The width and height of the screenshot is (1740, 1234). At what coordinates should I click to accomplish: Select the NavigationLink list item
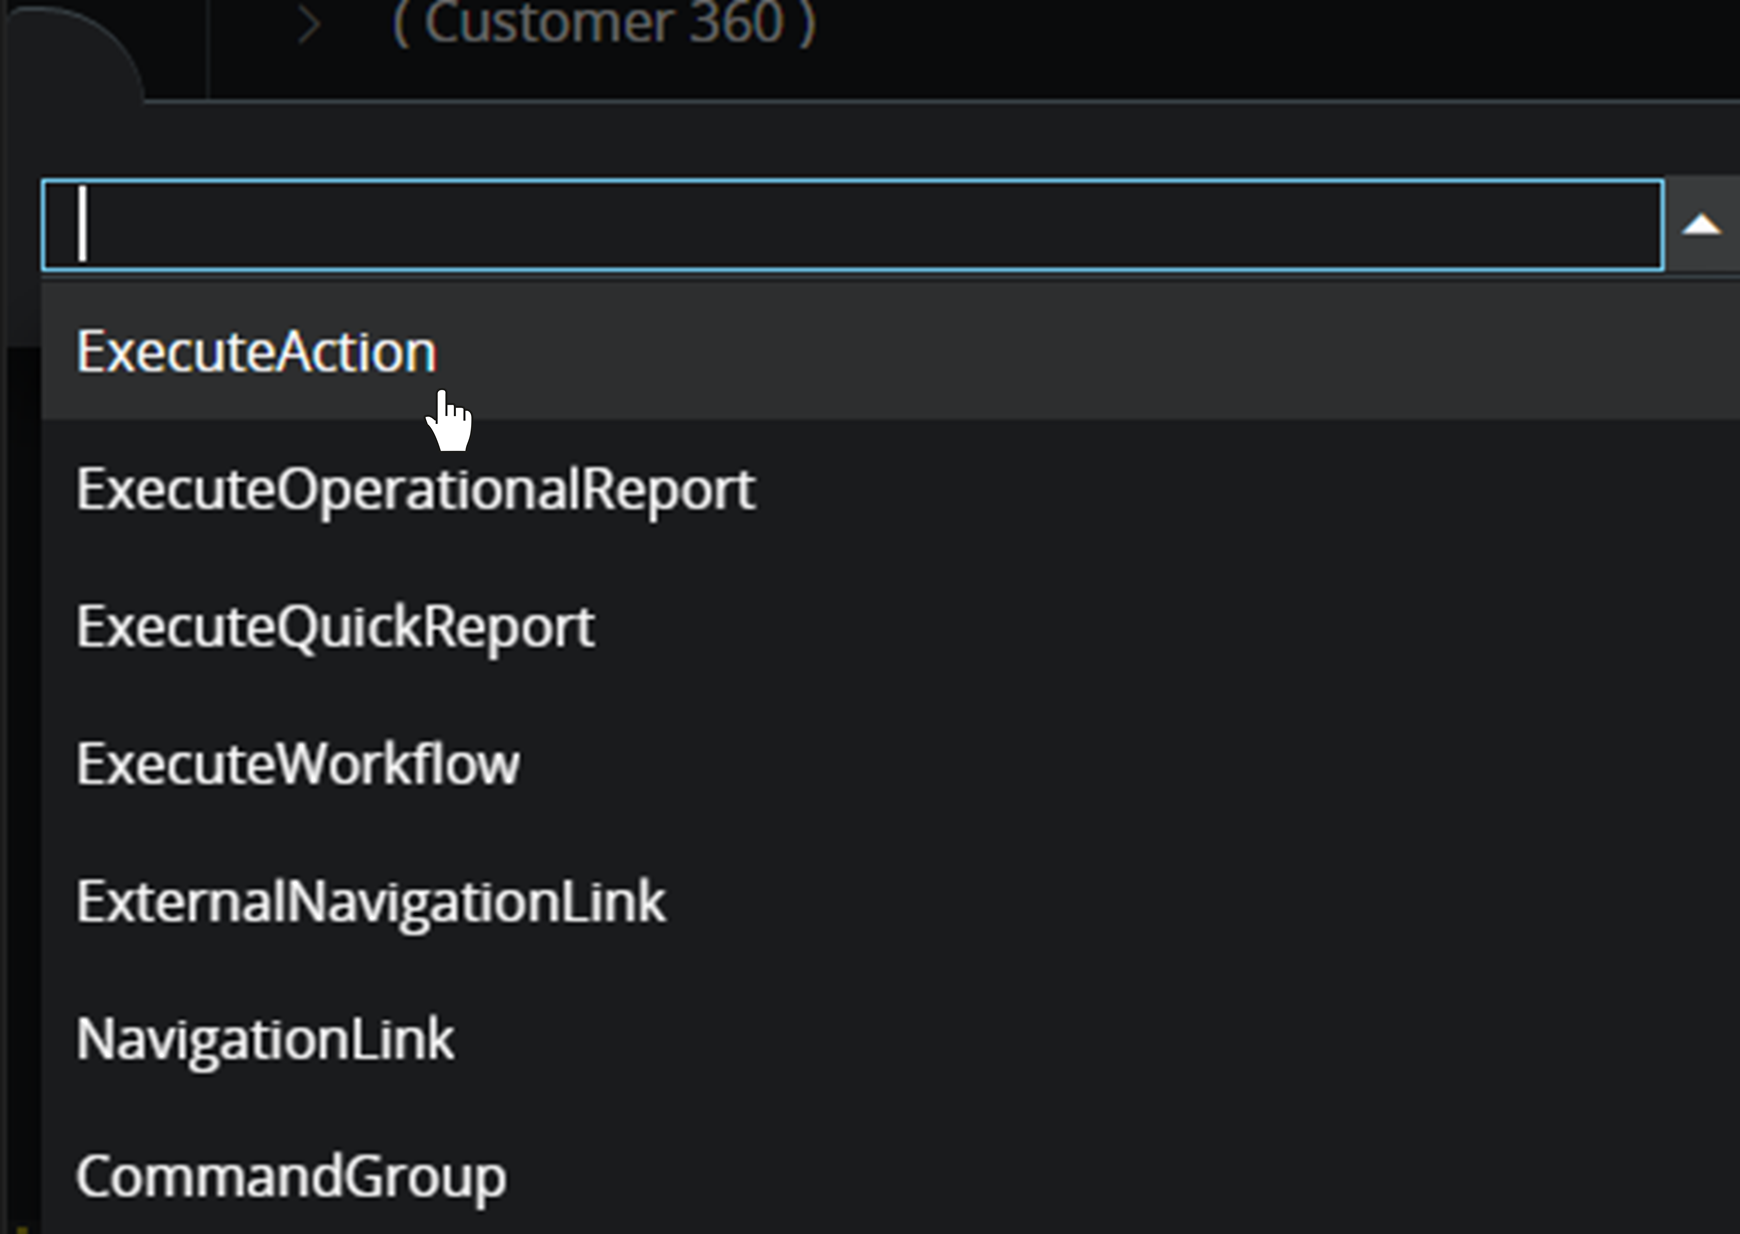point(265,1039)
